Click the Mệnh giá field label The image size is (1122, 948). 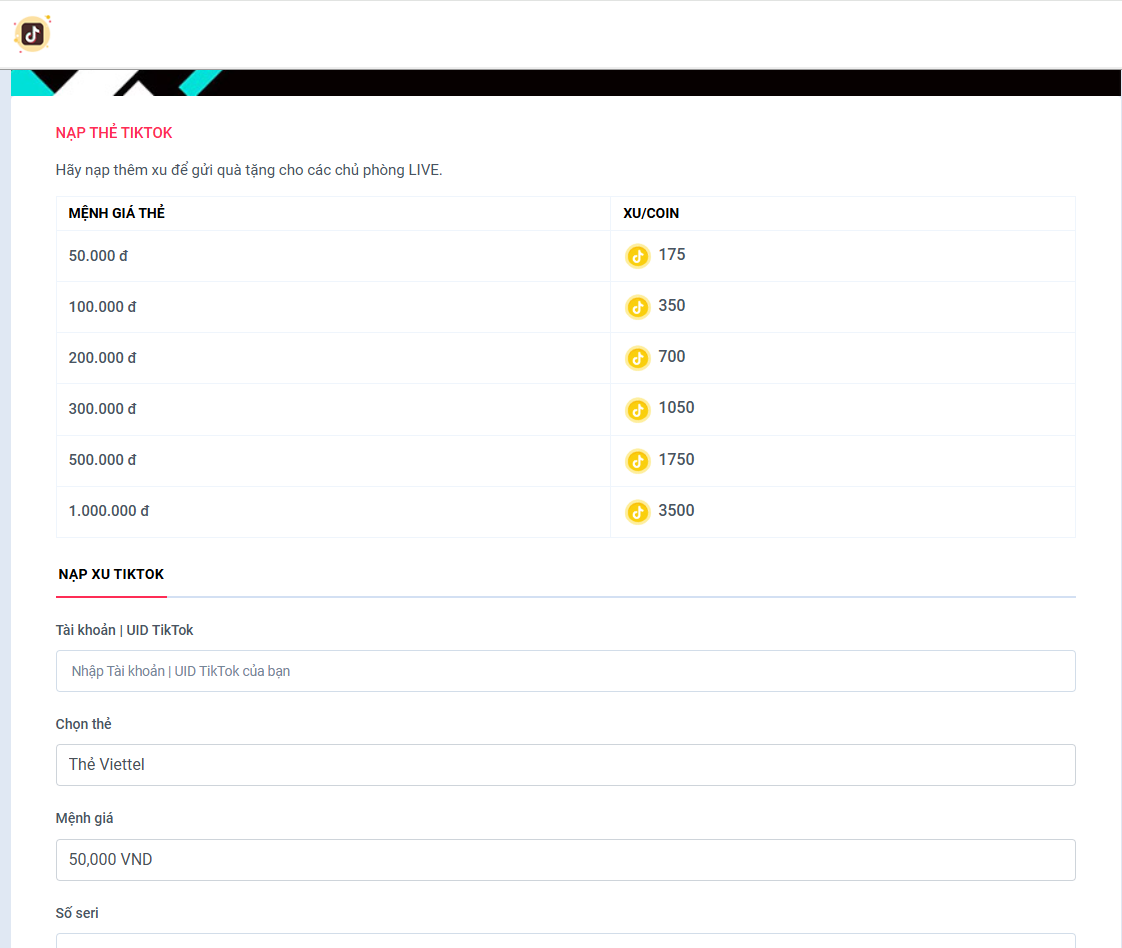pos(84,818)
